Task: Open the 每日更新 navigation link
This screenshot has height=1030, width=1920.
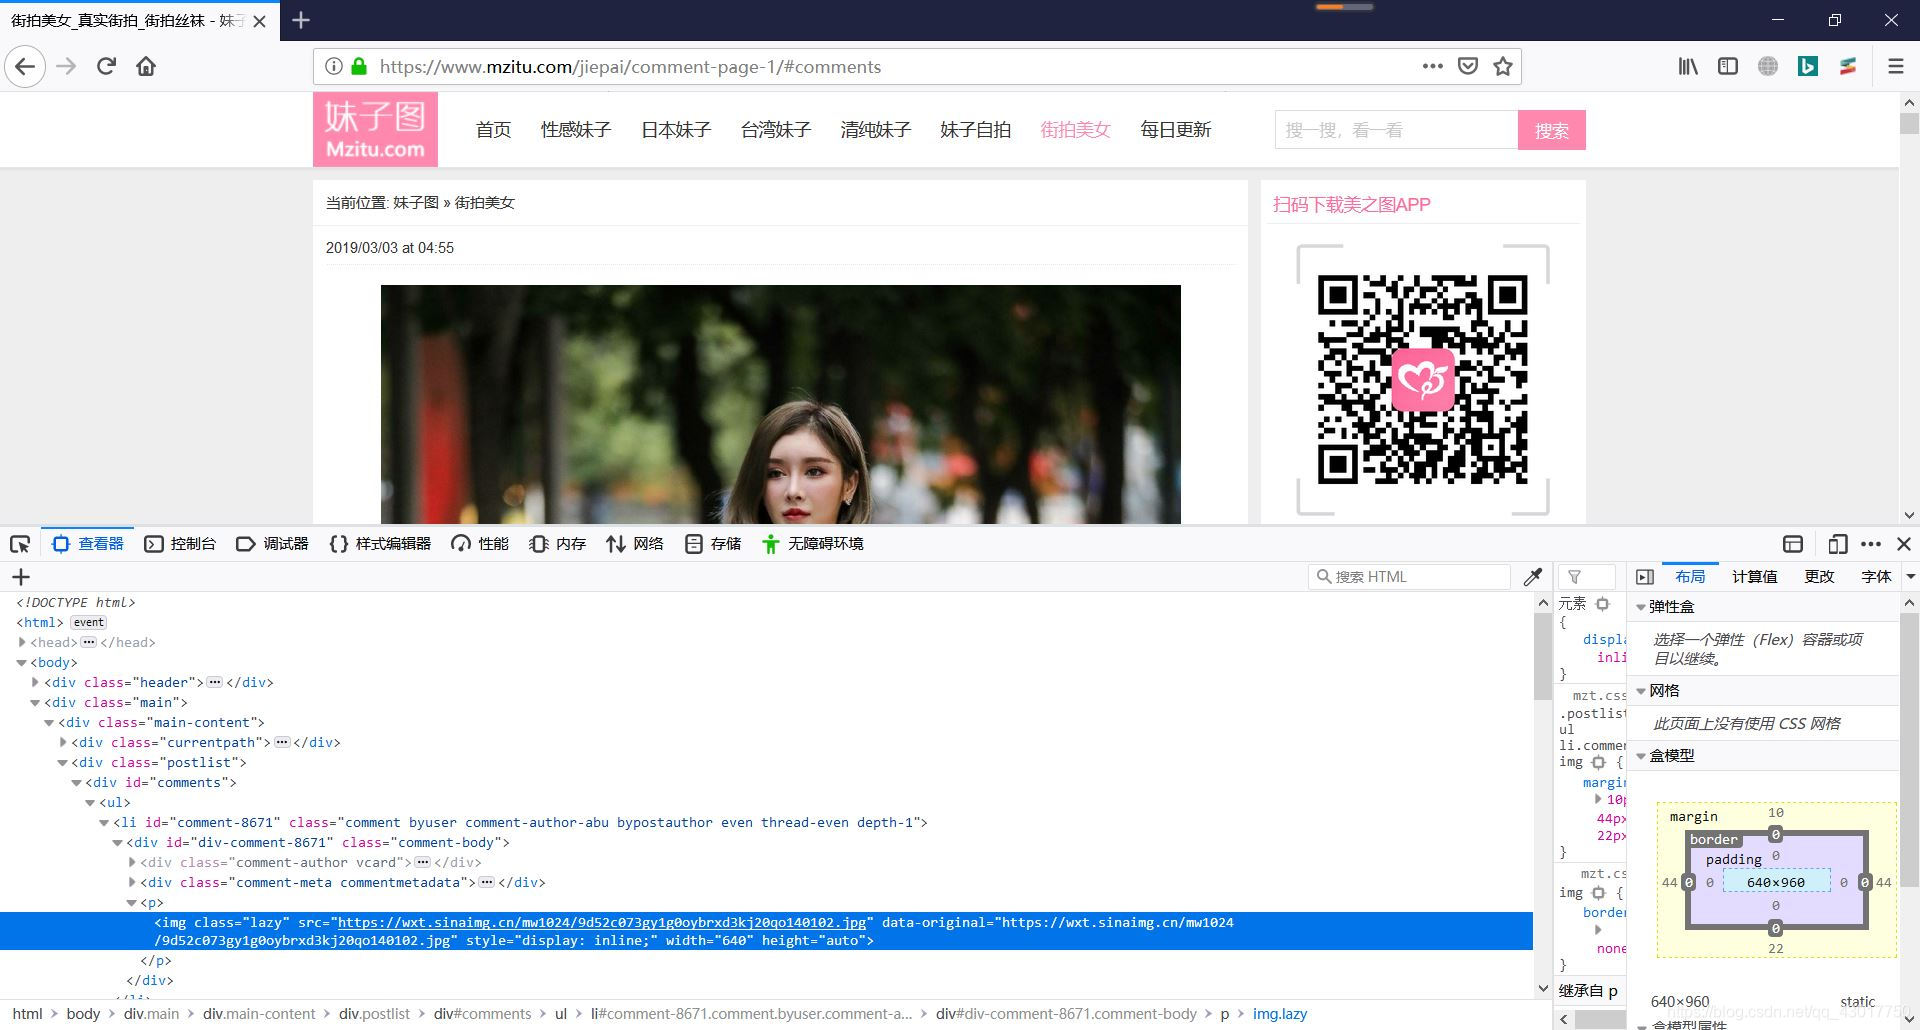Action: tap(1176, 130)
